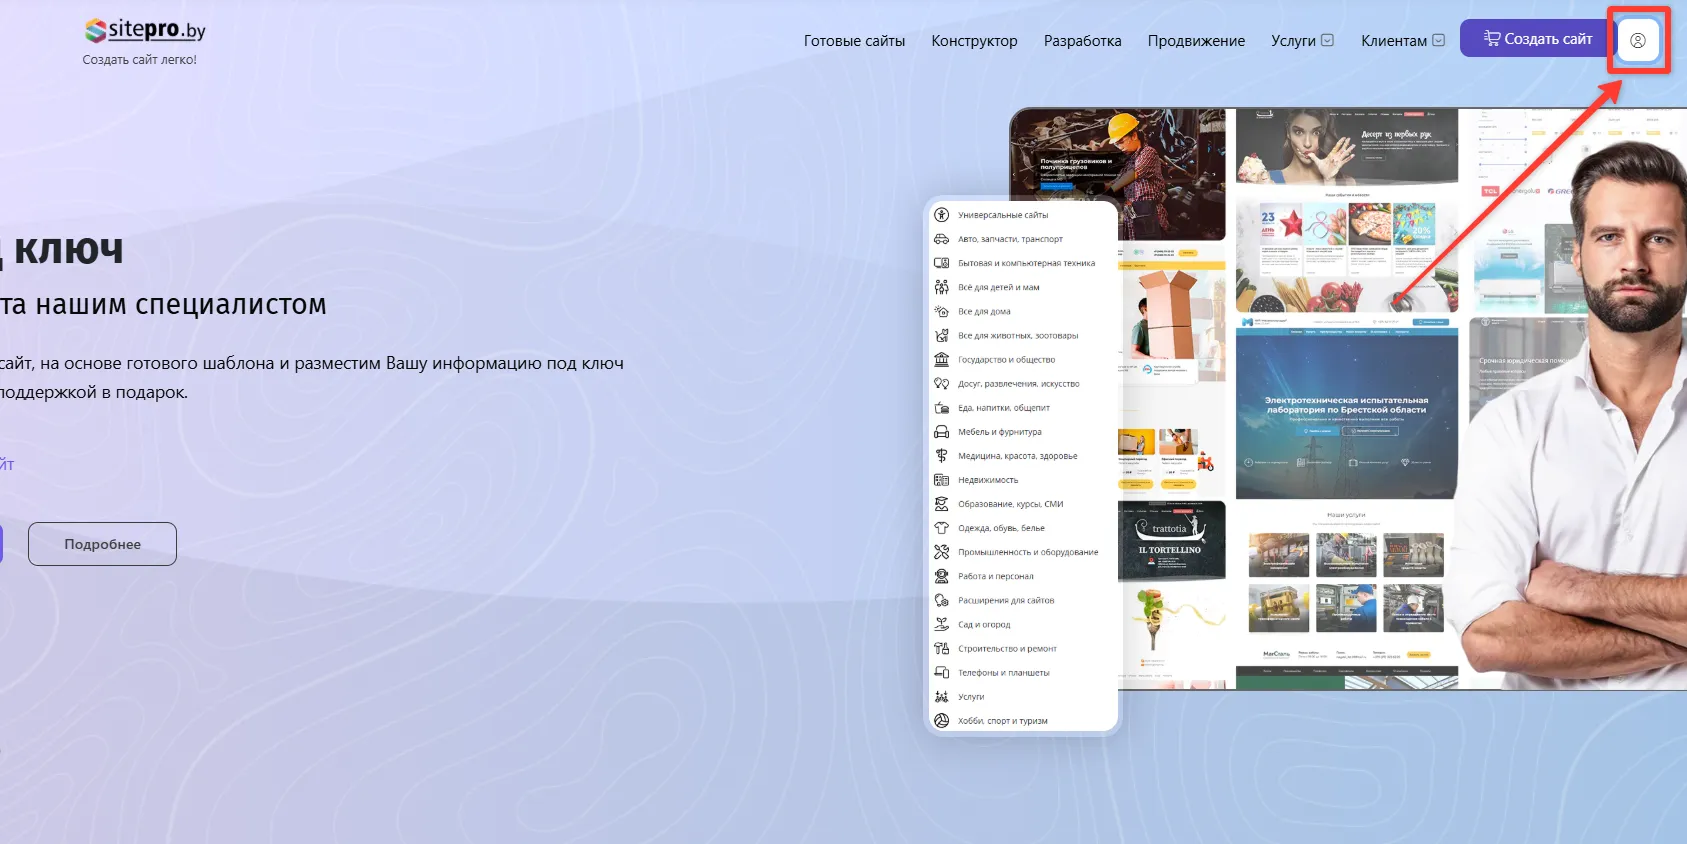Click the T-shirt icon beside Одежда, обувь, белье

click(941, 528)
